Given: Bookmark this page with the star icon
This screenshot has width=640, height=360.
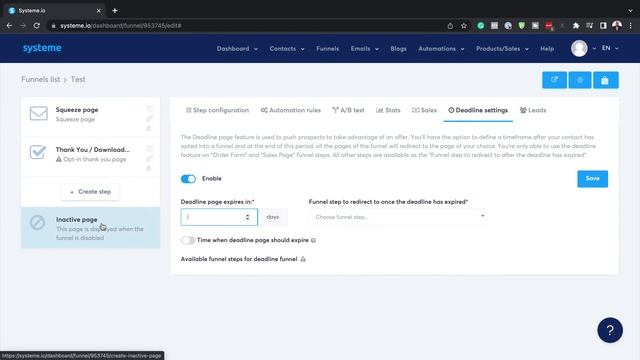Looking at the screenshot, I should pyautogui.click(x=464, y=26).
